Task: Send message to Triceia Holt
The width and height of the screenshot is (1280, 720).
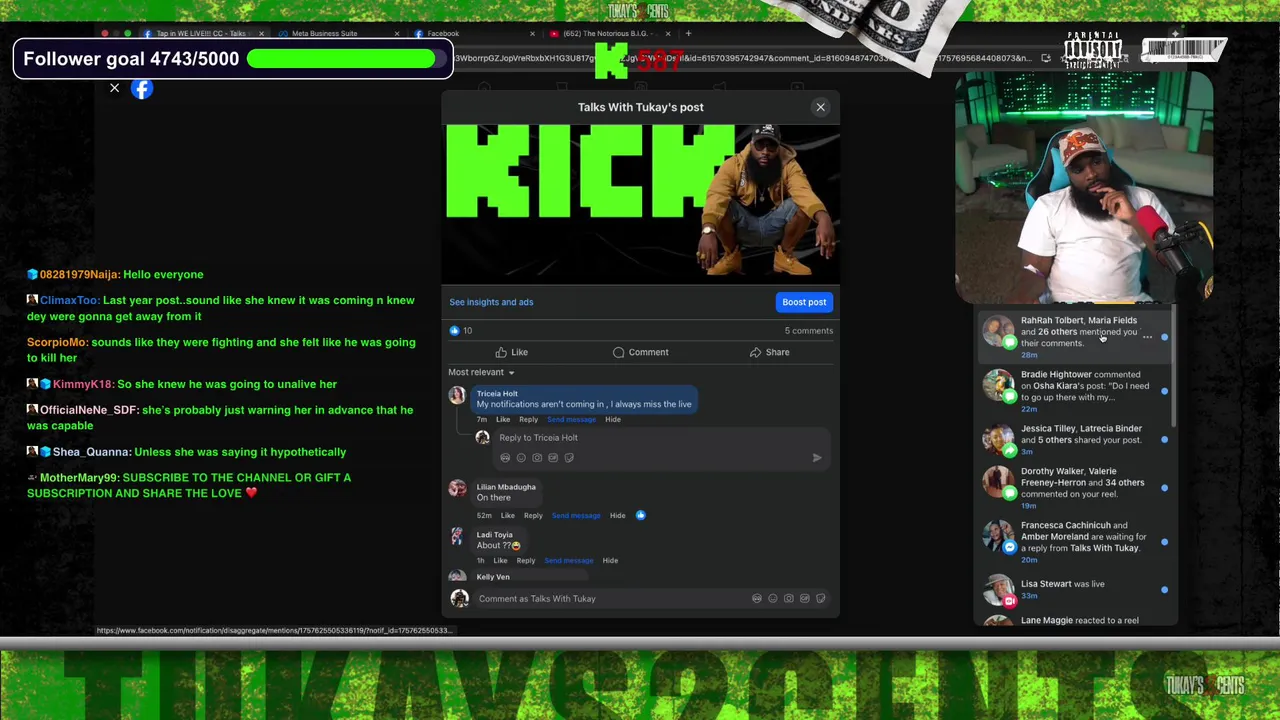Action: [x=571, y=420]
